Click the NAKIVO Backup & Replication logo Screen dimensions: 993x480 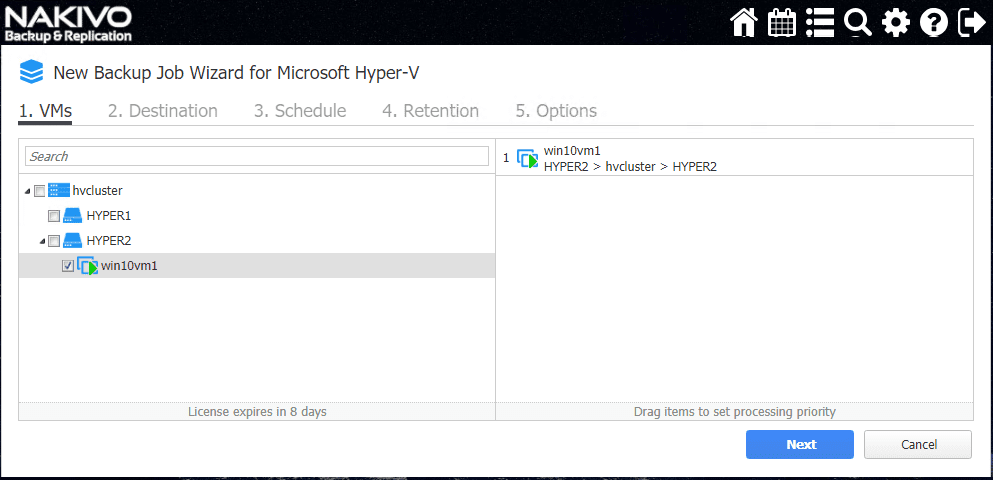[68, 23]
